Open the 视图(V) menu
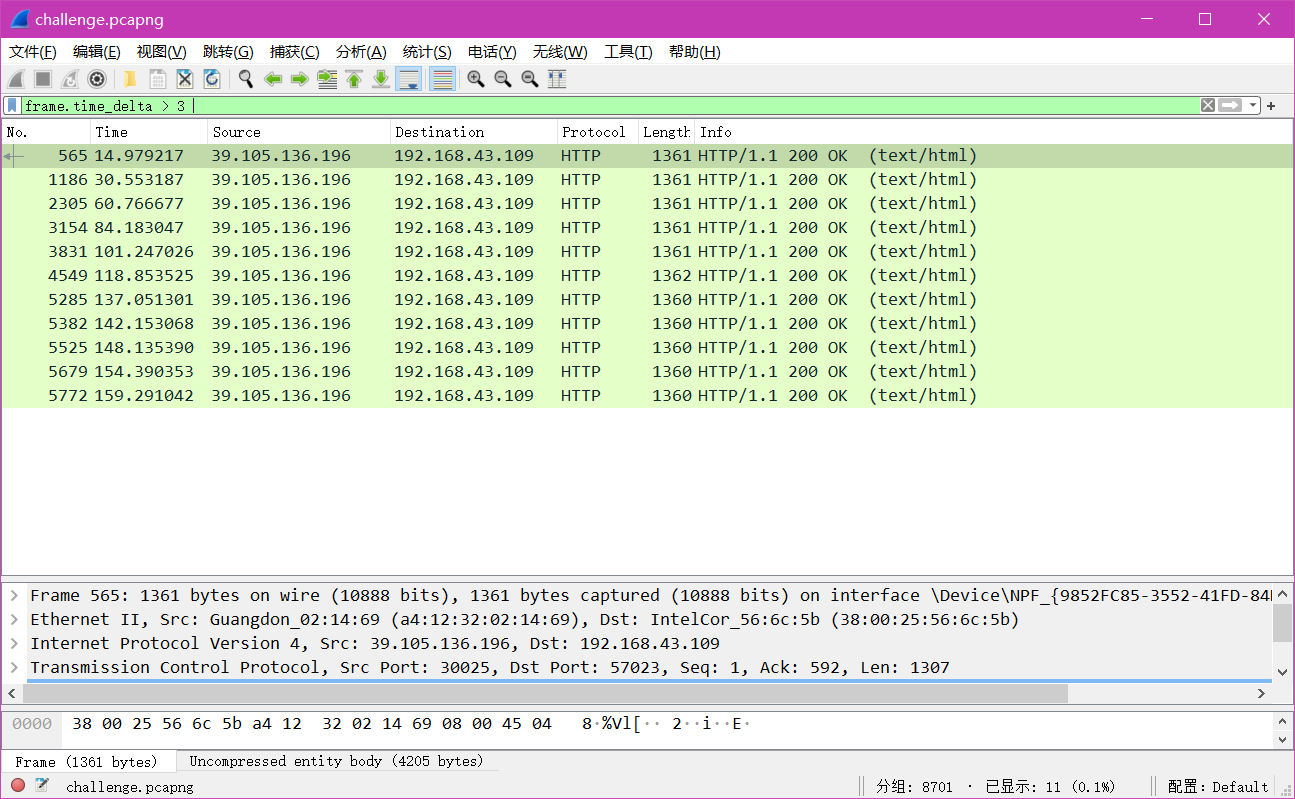 (x=162, y=52)
